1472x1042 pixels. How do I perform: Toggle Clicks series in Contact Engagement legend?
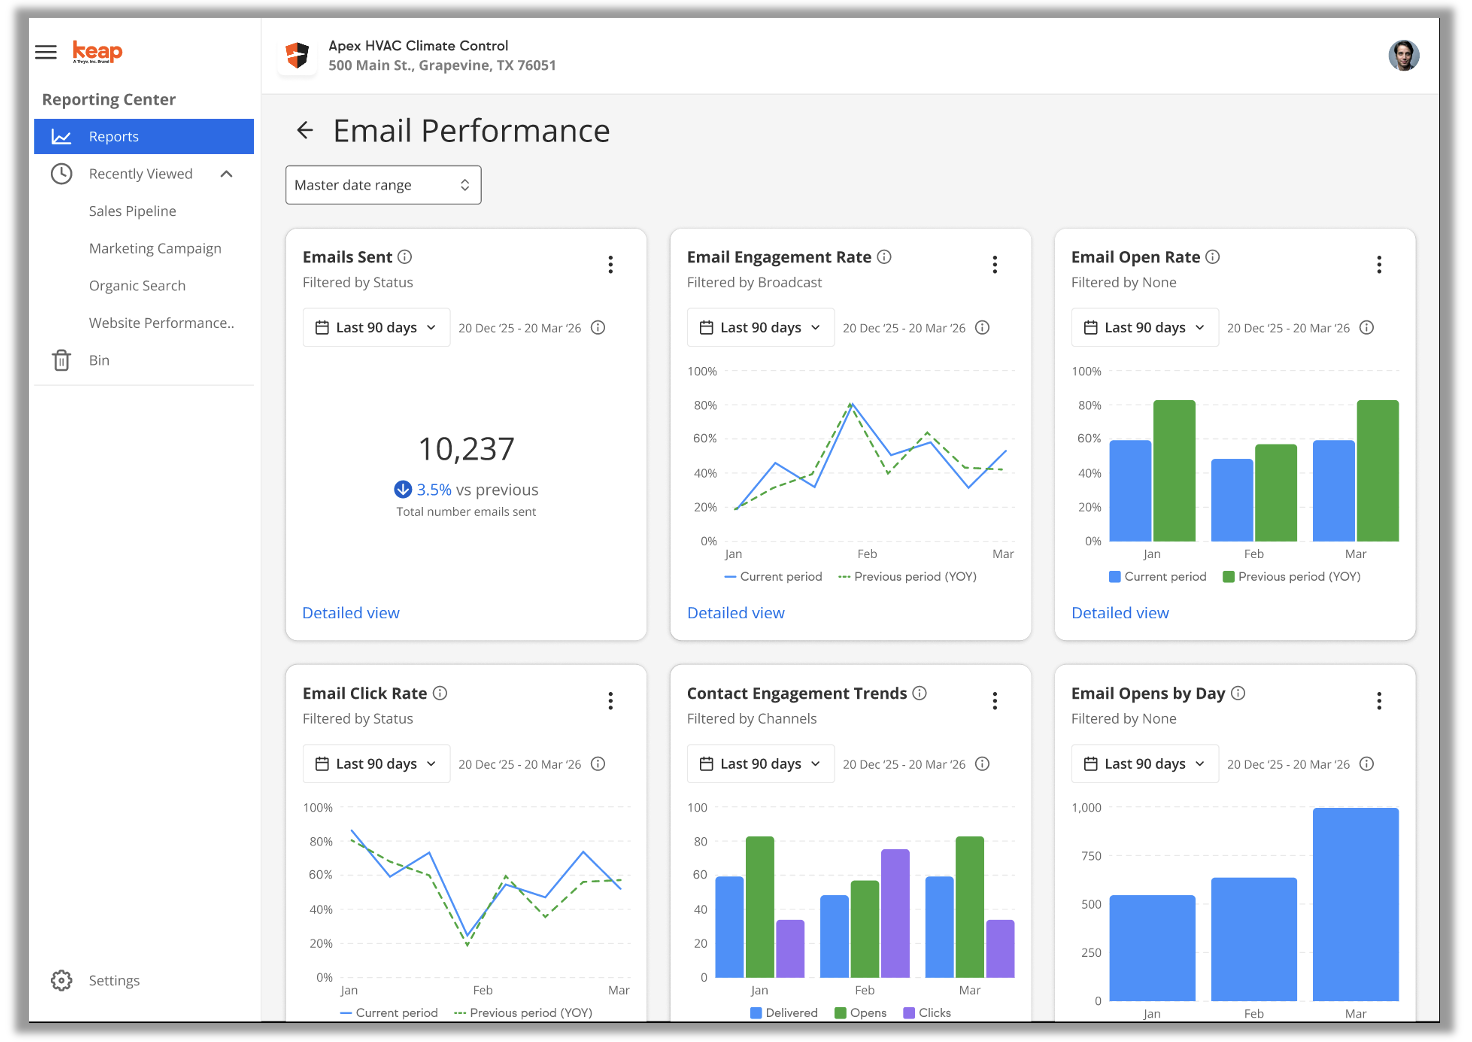pyautogui.click(x=927, y=1012)
